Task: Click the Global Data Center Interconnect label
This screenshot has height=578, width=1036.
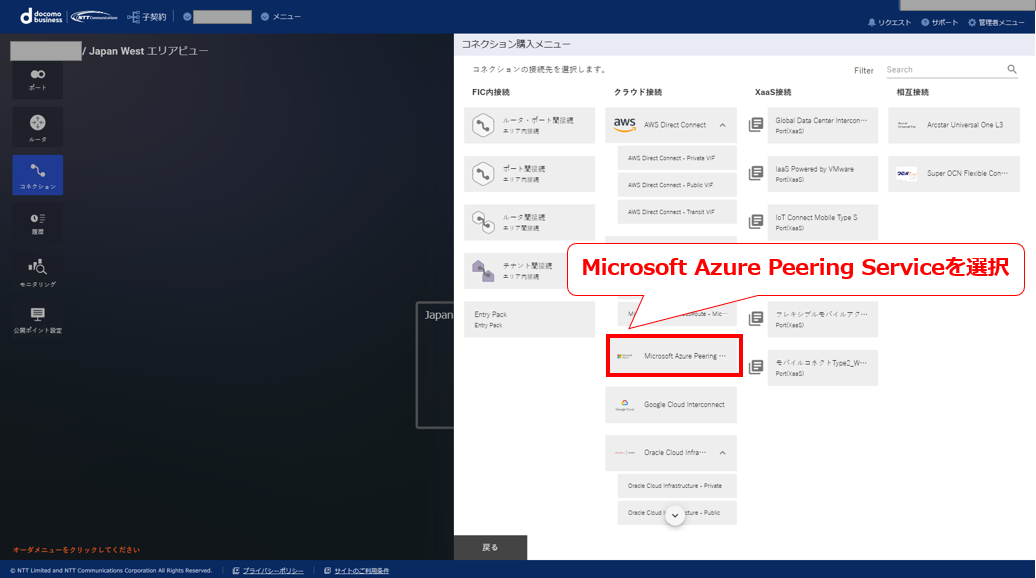Action: 821,121
